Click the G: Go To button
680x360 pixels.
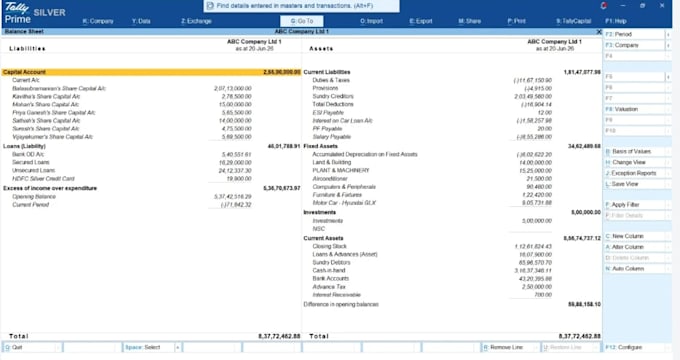tap(301, 21)
